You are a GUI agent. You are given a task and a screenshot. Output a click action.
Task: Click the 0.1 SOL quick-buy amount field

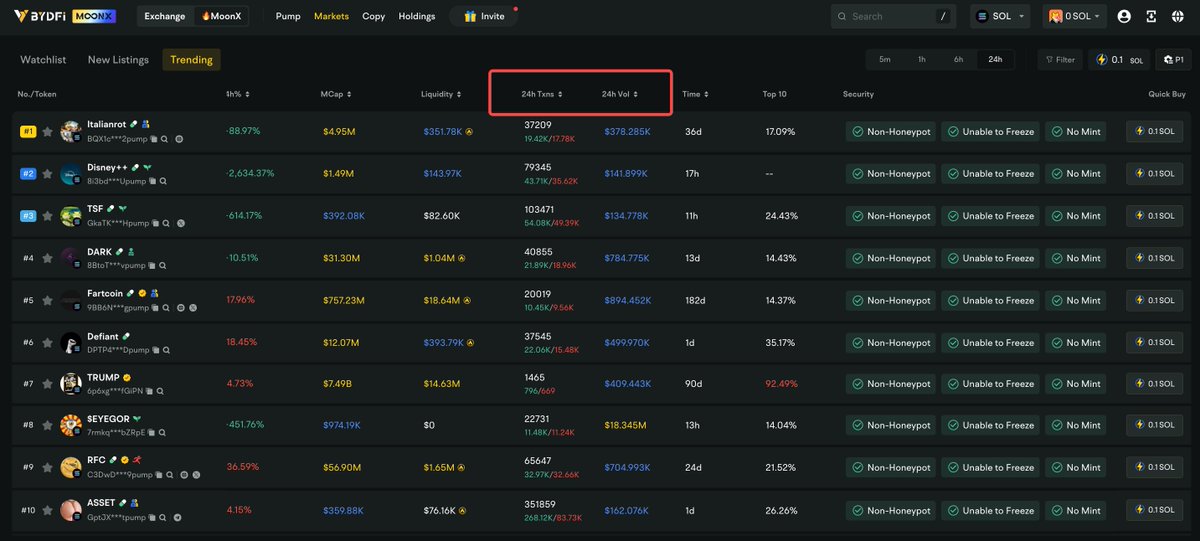coord(1120,60)
